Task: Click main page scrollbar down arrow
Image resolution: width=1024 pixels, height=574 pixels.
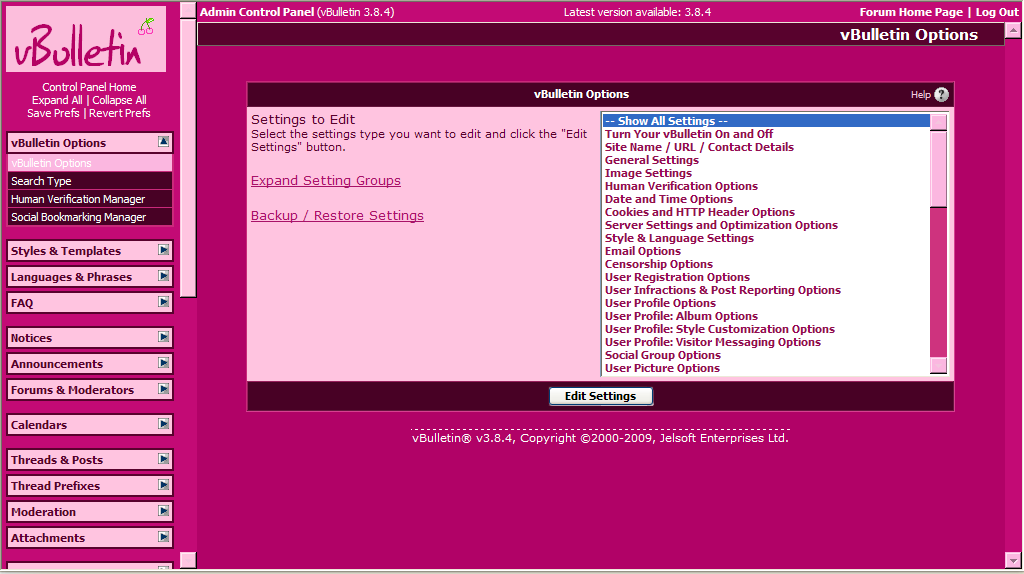Action: (1014, 560)
